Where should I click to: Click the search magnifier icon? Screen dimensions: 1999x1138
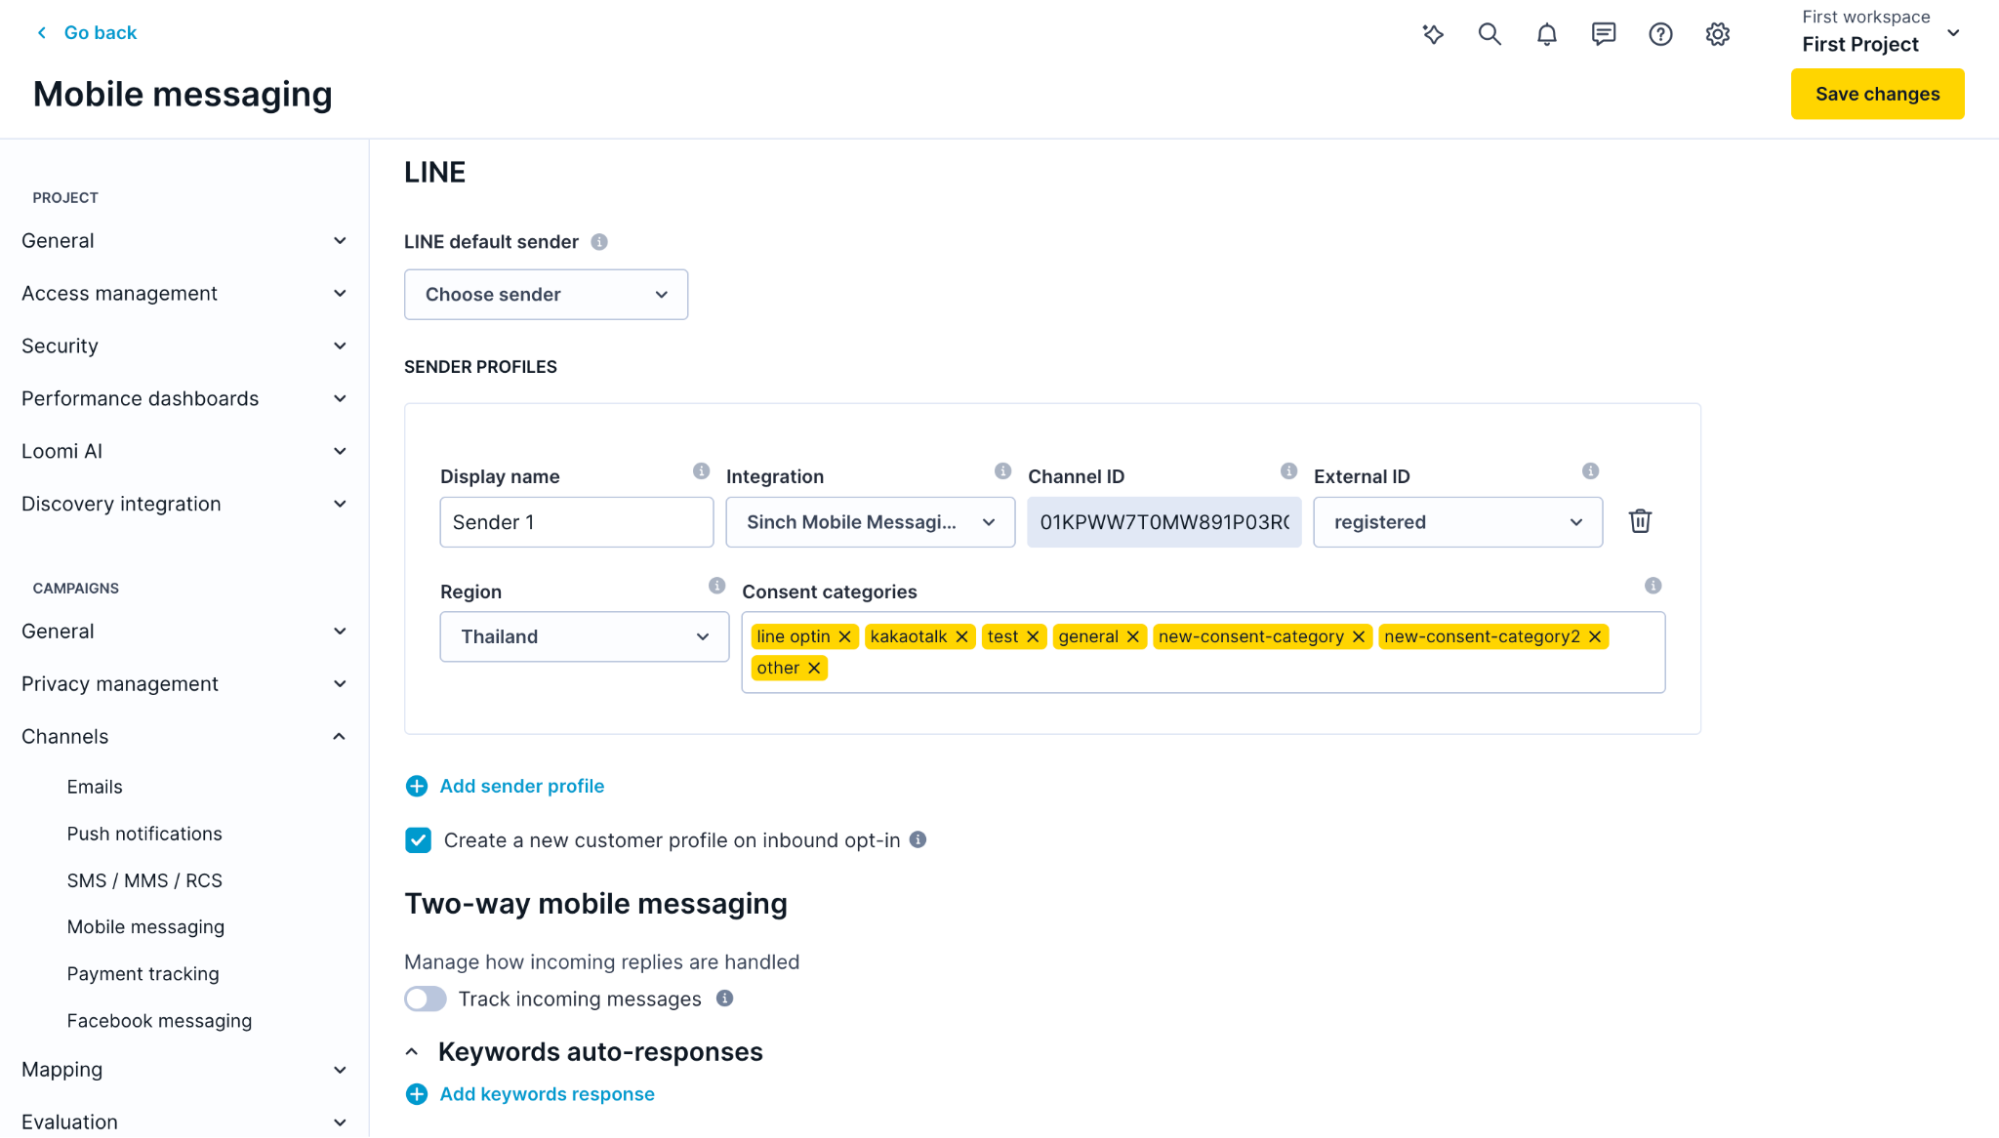click(x=1489, y=34)
